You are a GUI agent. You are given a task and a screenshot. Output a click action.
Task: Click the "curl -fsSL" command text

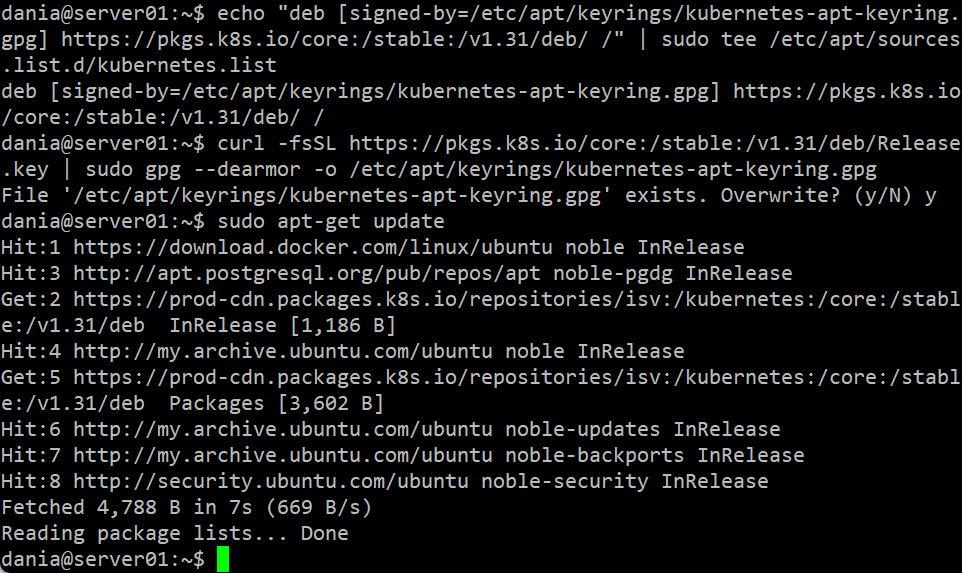point(276,143)
